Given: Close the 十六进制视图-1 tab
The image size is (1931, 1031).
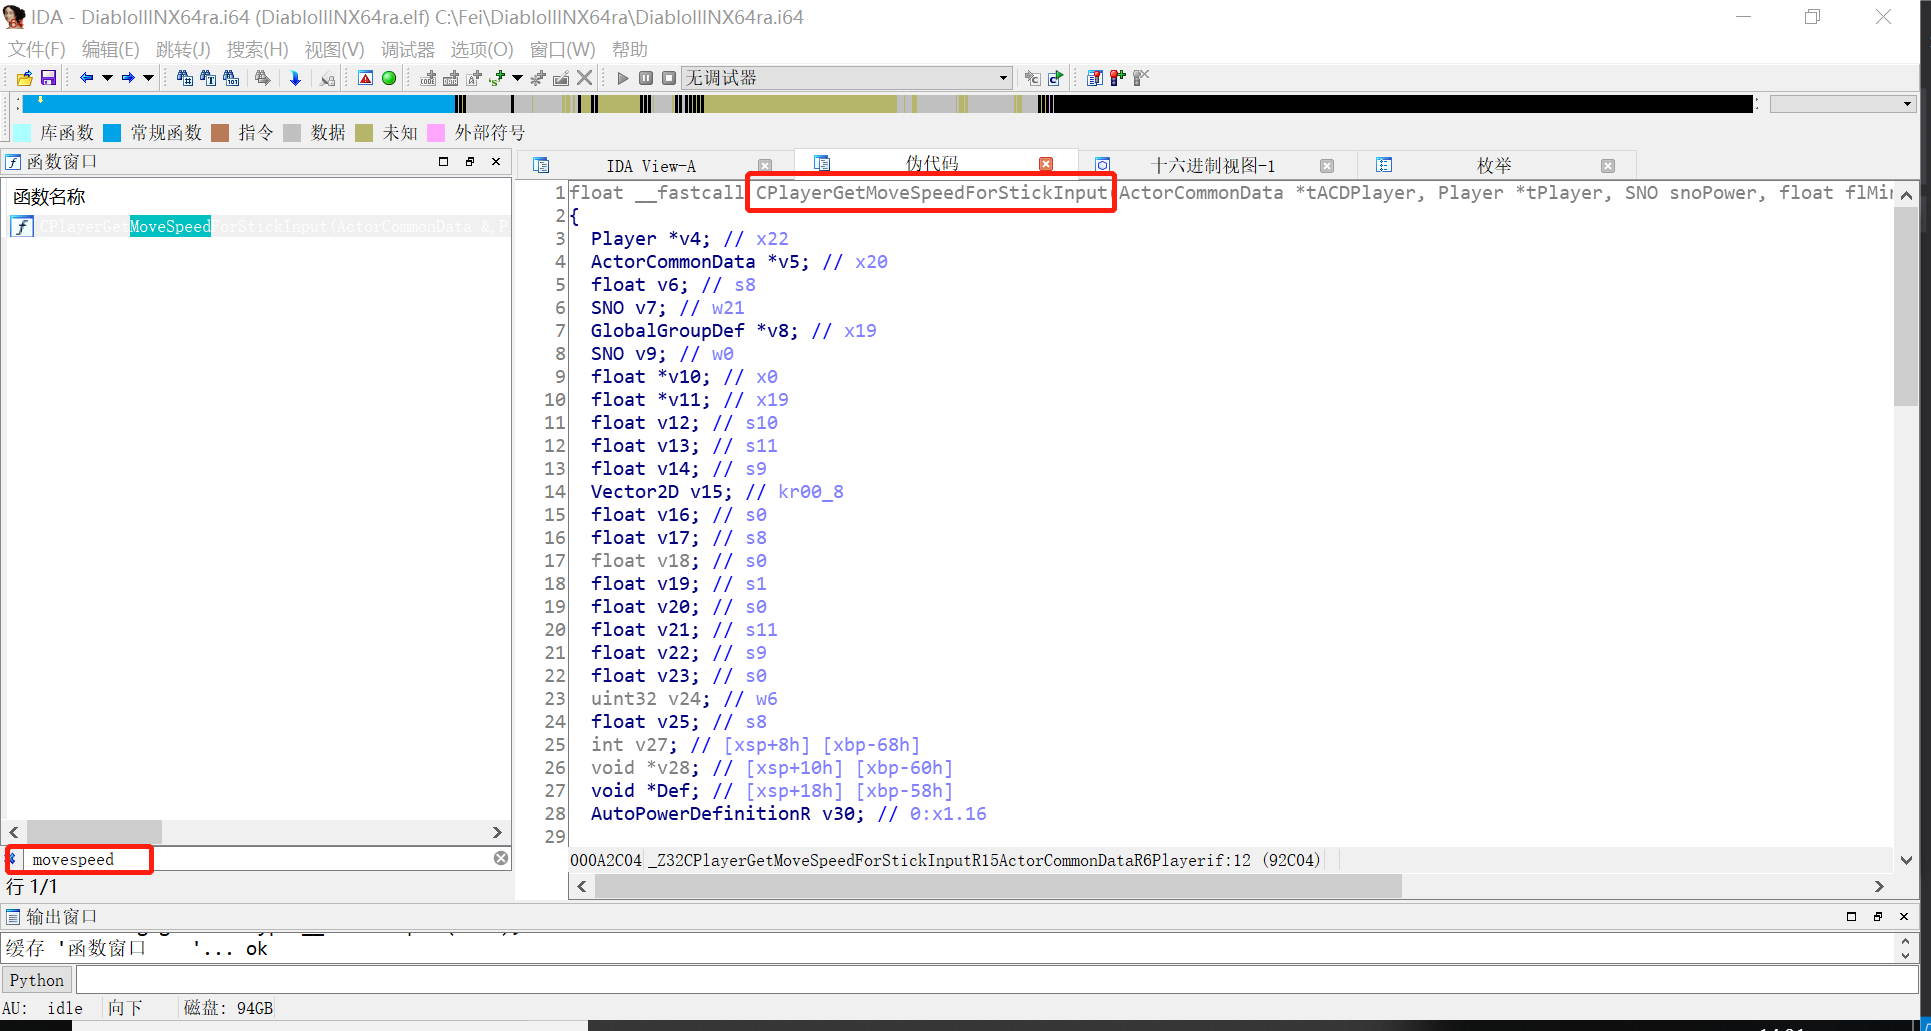Looking at the screenshot, I should click(x=1327, y=166).
